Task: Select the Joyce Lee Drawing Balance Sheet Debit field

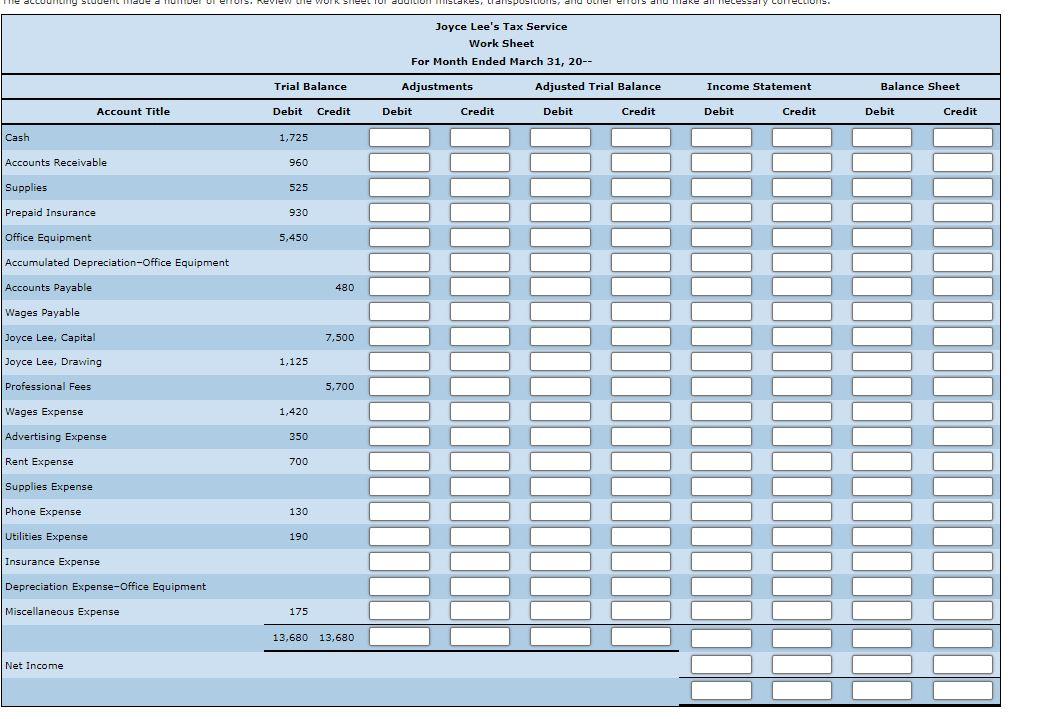Action: [880, 361]
